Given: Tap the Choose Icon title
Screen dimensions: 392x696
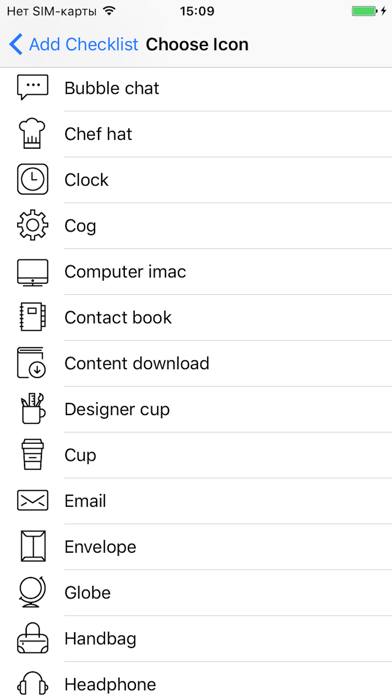Looking at the screenshot, I should 197,44.
